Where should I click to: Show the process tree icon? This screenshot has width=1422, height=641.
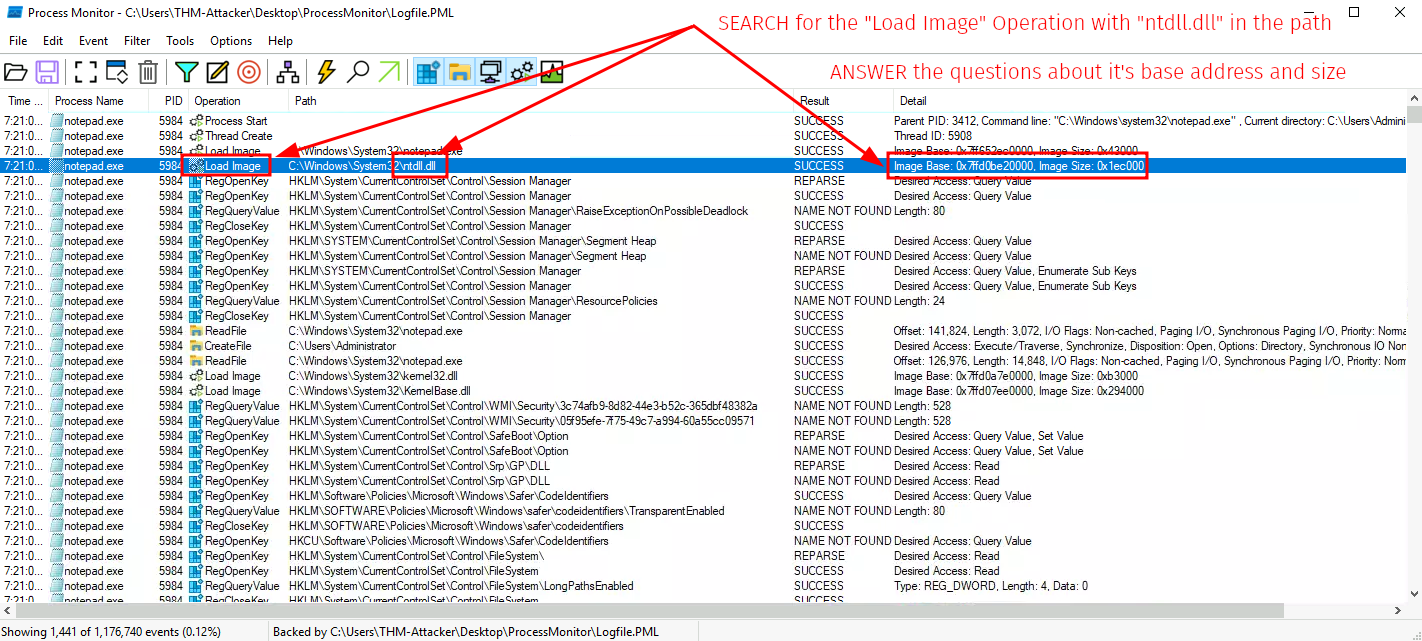tap(288, 72)
